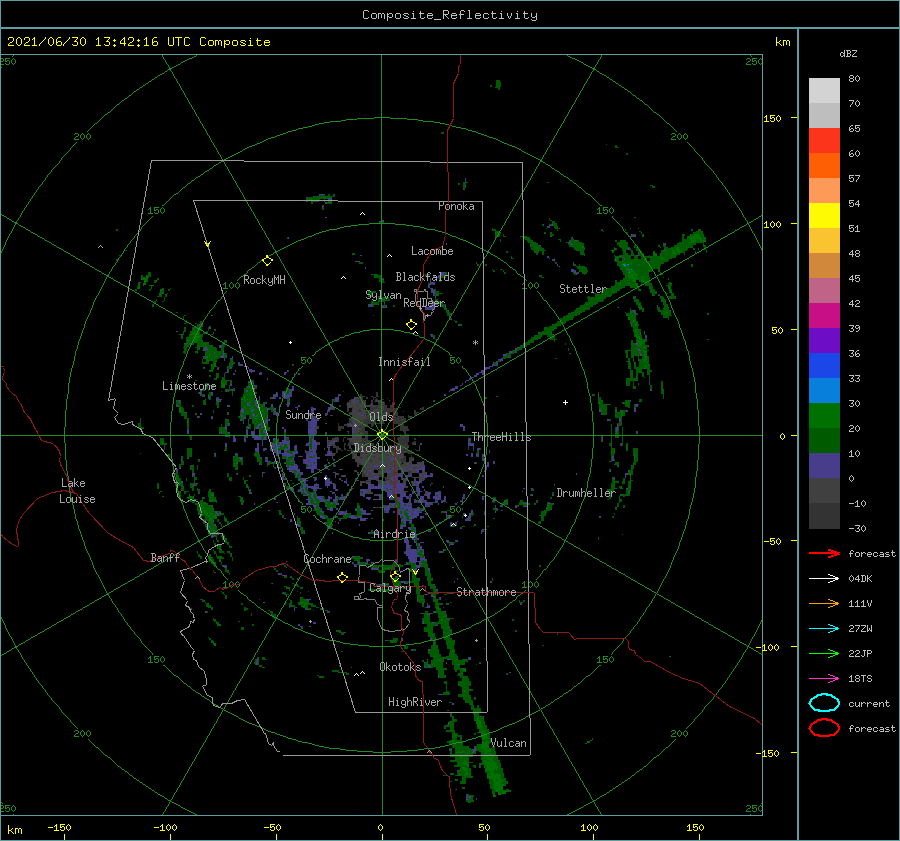Click the dBZ legend heading
Image resolution: width=900 pixels, height=841 pixels.
pyautogui.click(x=848, y=53)
